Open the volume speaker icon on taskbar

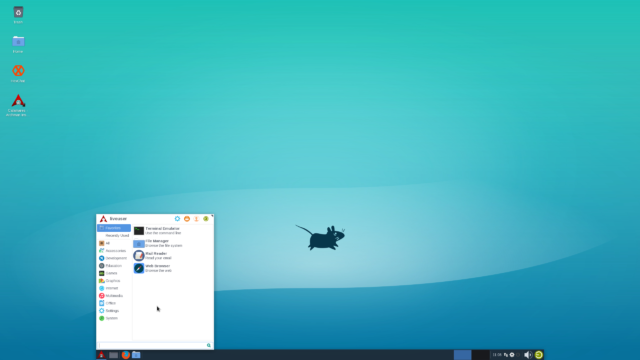528,355
